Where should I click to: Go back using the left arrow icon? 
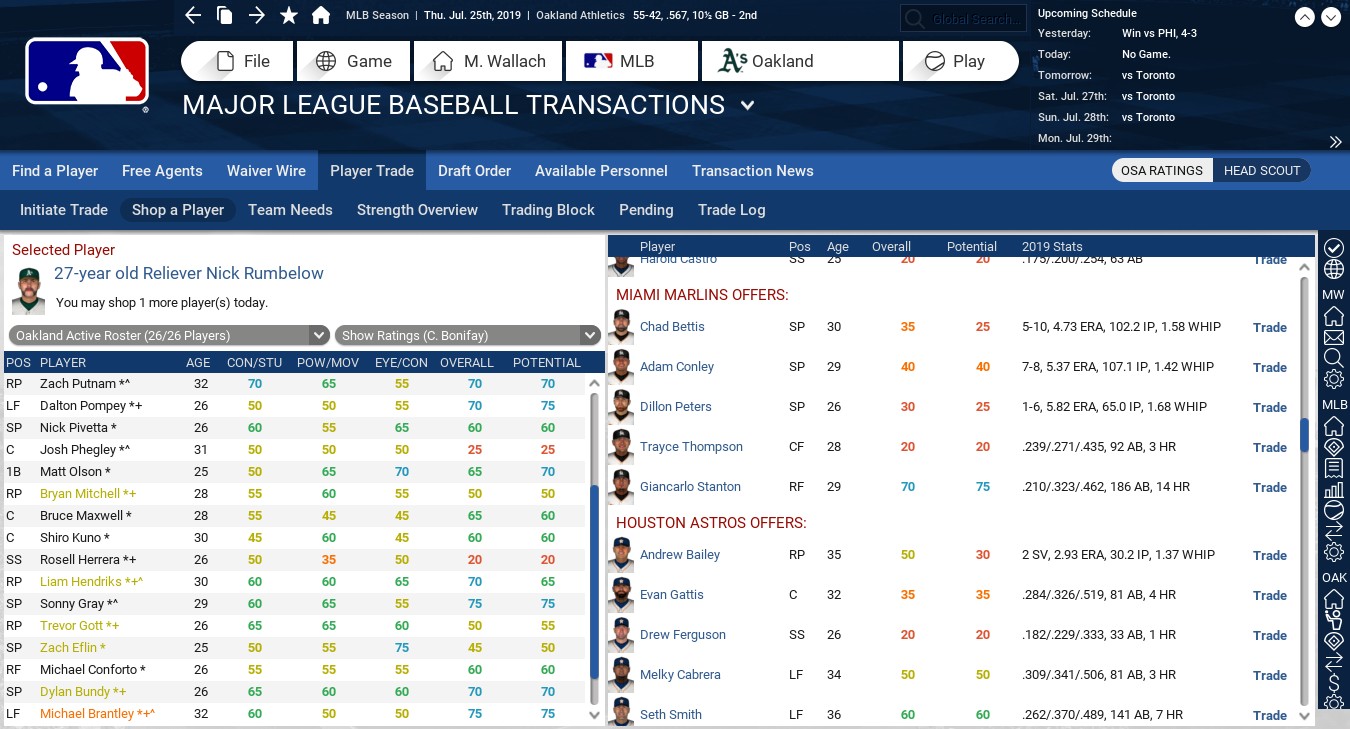click(194, 15)
